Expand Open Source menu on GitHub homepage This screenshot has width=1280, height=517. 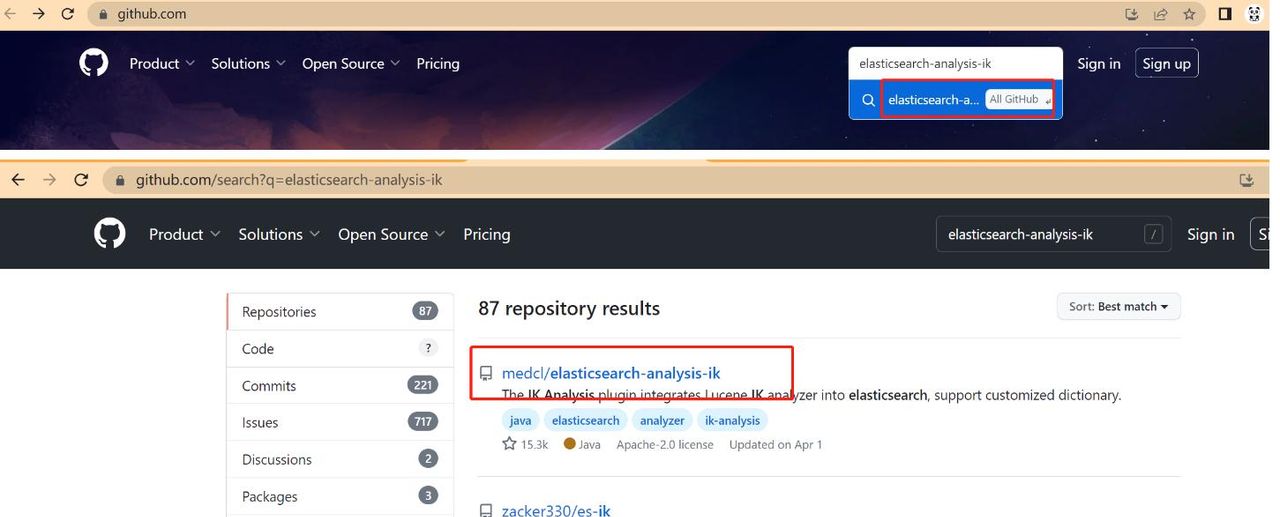pos(351,63)
